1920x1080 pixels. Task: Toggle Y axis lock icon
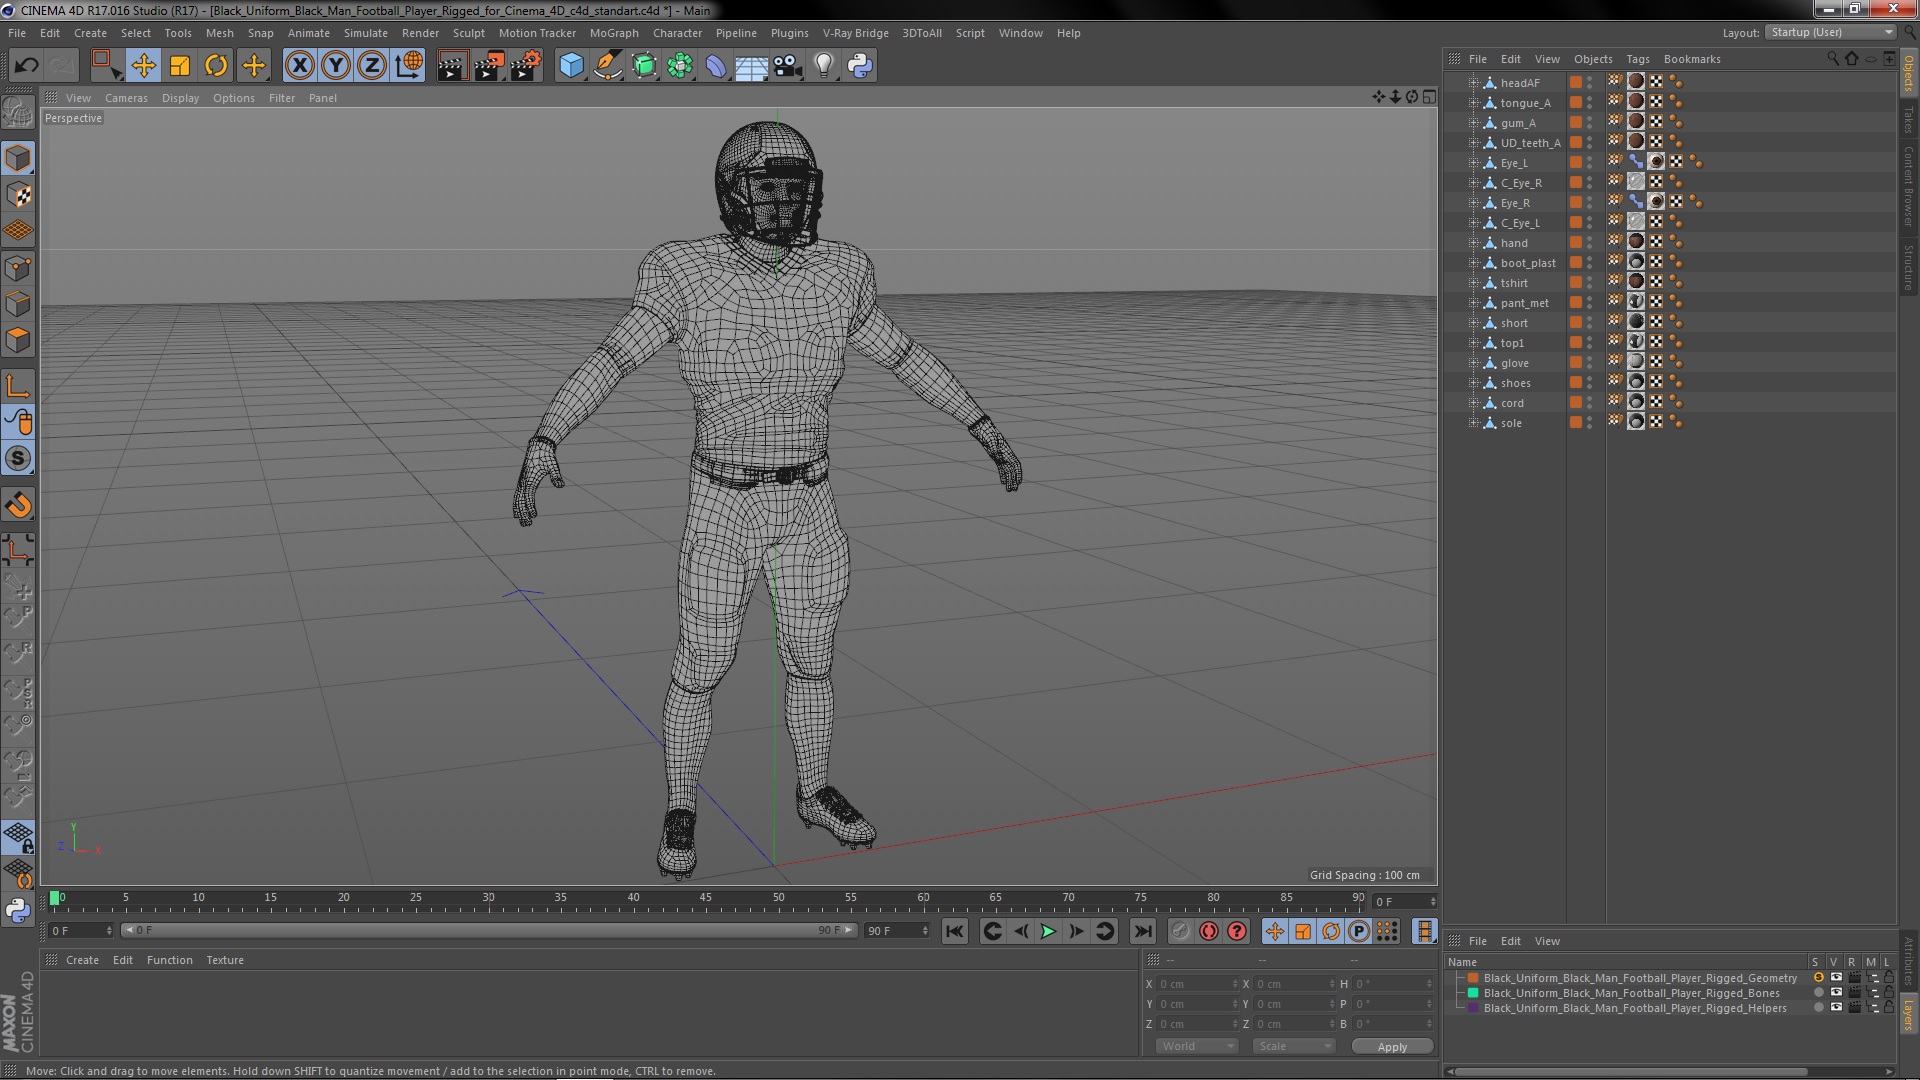point(336,66)
